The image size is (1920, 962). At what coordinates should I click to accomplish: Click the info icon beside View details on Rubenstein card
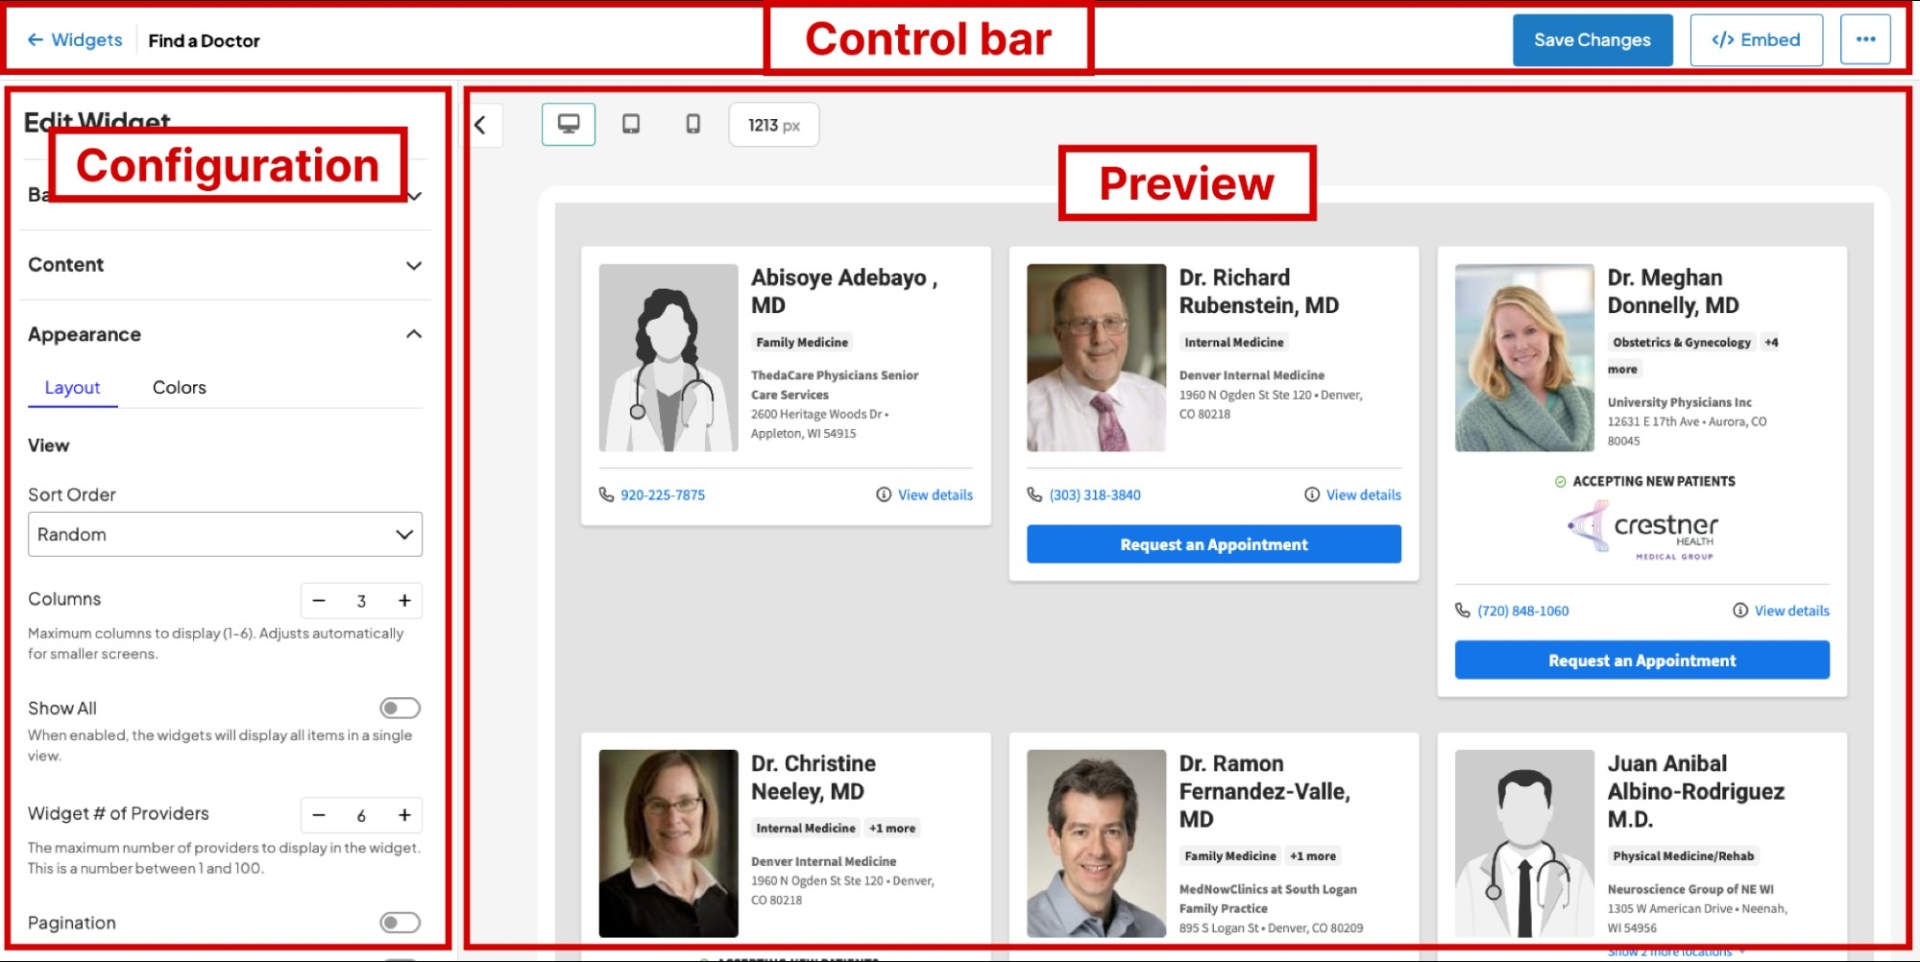[x=1311, y=494]
